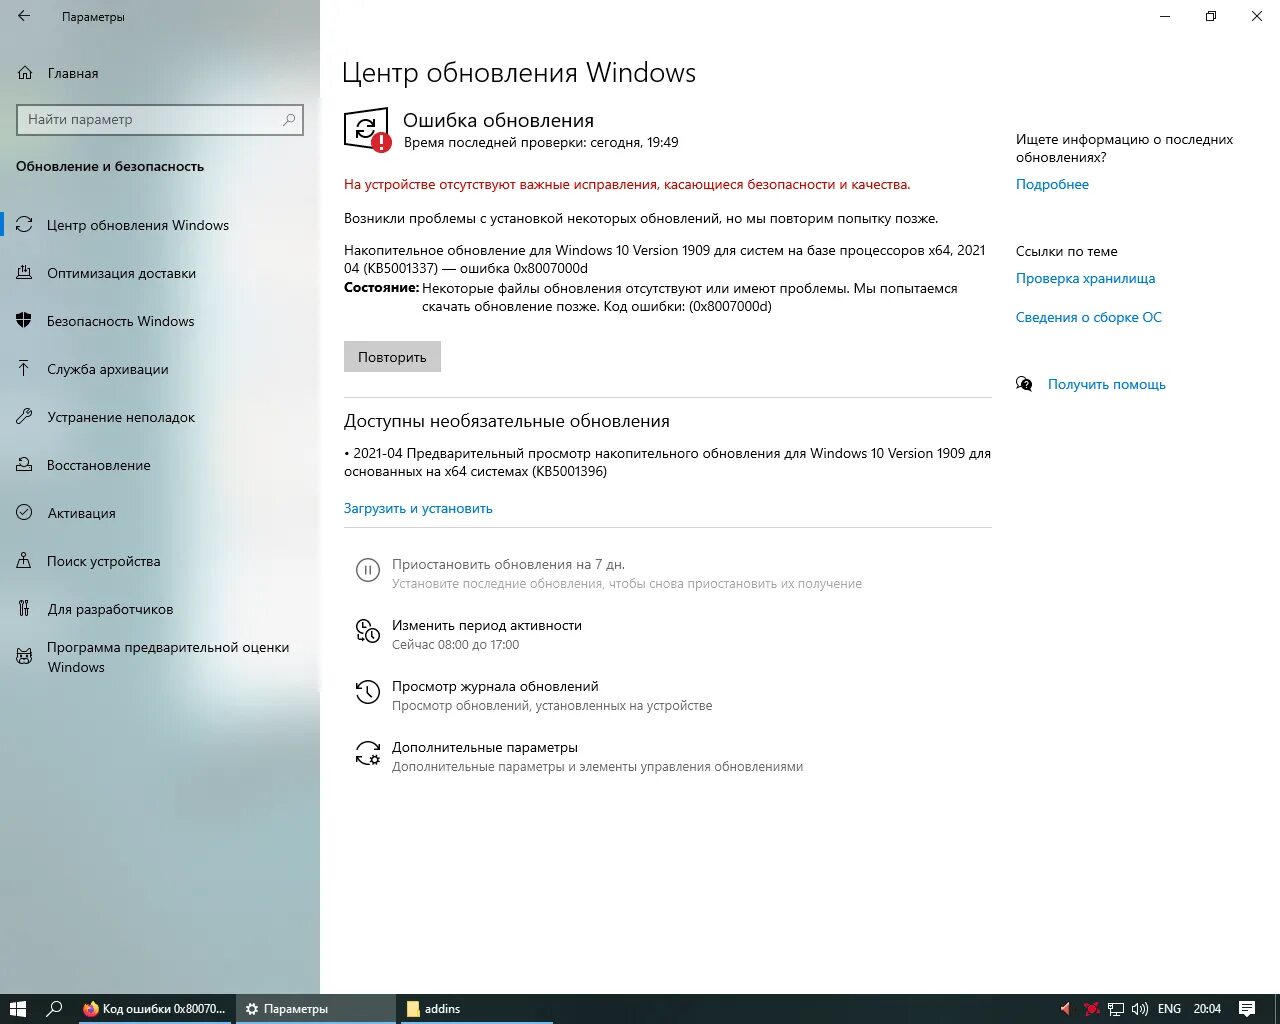Viewport: 1280px width, 1024px height.
Task: Click the shield icon for Windows Security
Action: (x=24, y=321)
